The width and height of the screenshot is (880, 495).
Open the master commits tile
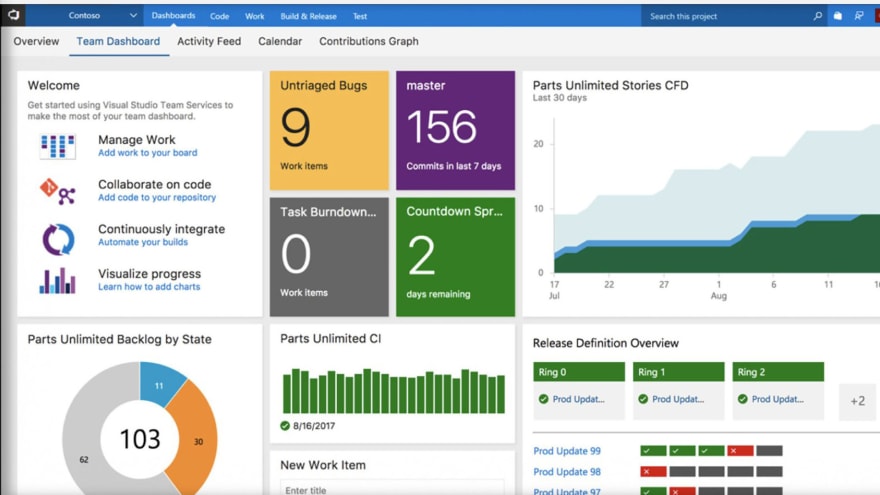(x=455, y=130)
